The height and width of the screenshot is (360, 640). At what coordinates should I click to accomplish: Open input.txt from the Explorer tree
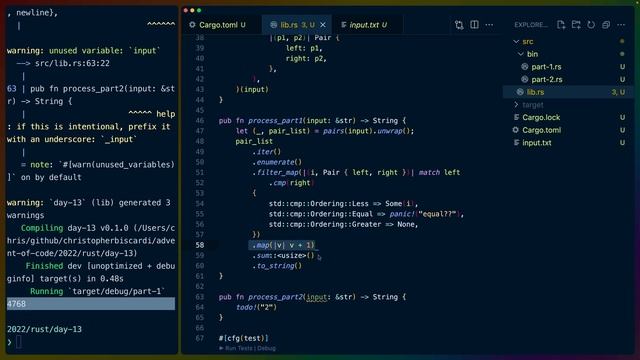(x=537, y=143)
